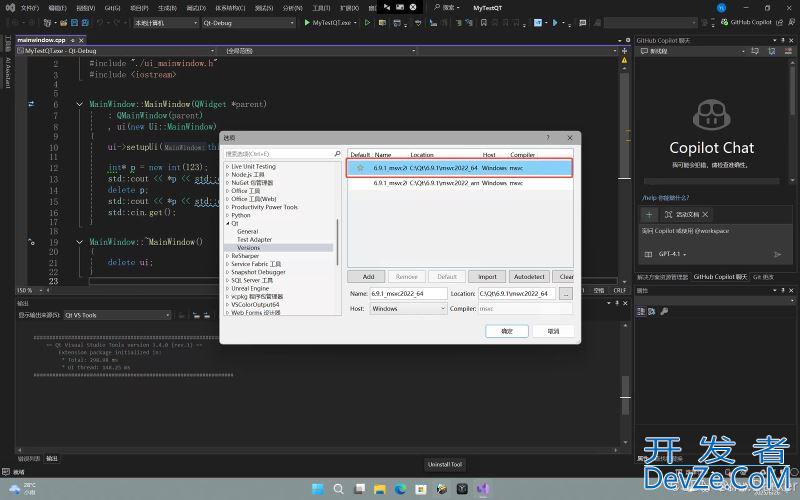Send the Copilot Chat message with the arrow icon
The width and height of the screenshot is (800, 500).
tap(777, 254)
